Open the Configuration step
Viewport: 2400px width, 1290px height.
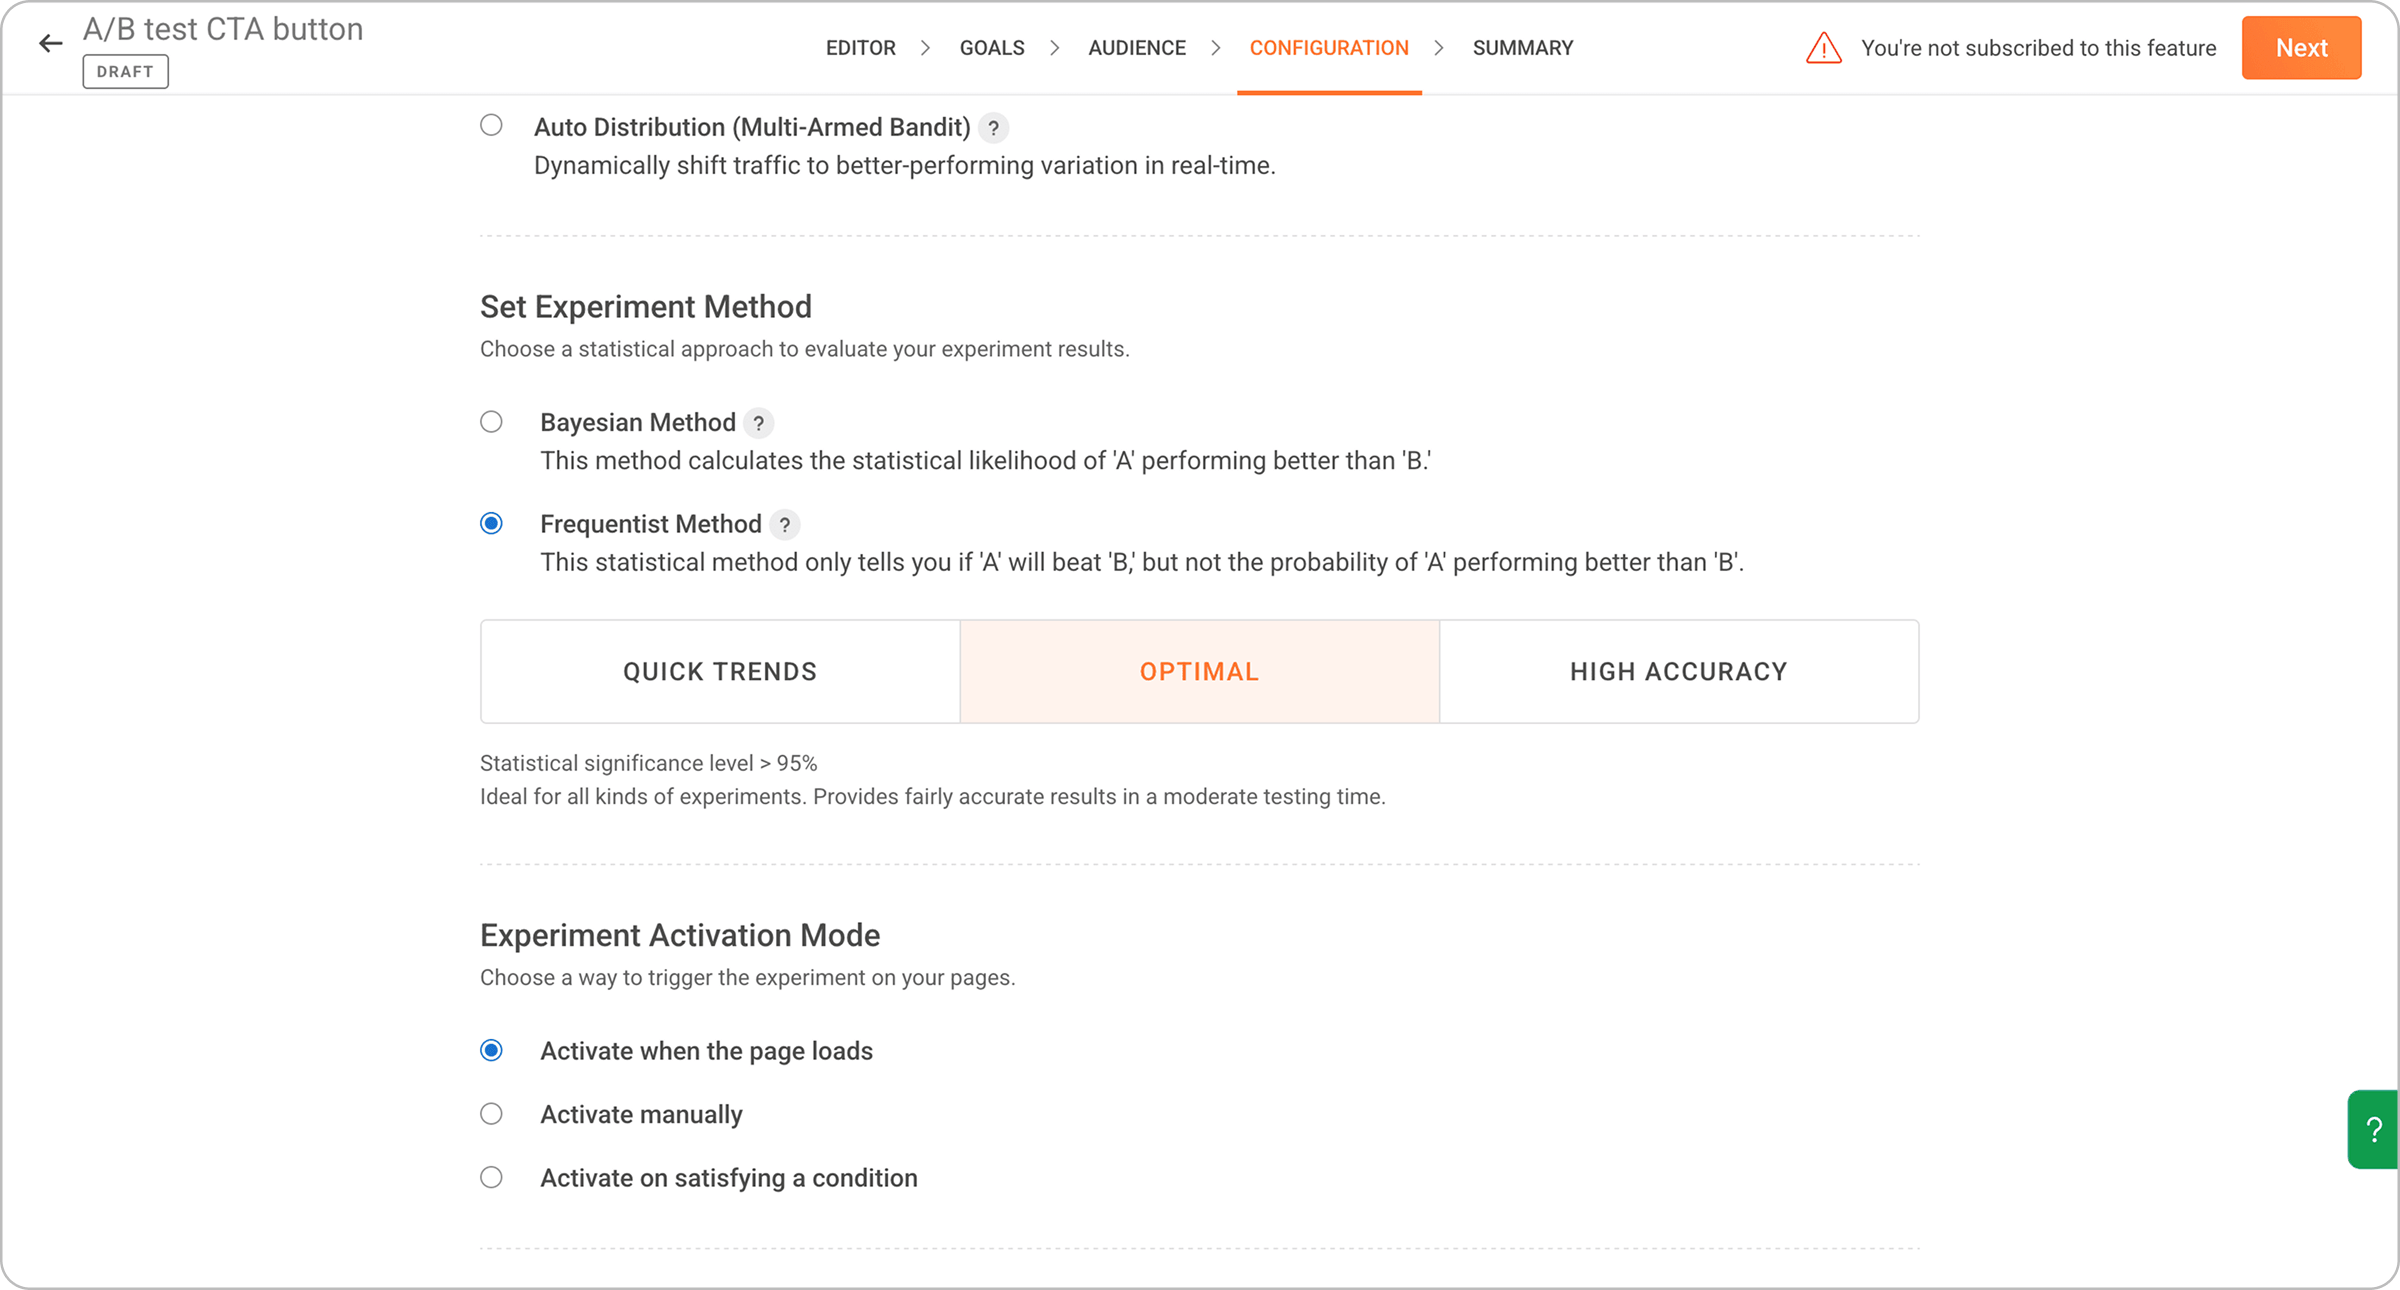point(1329,48)
